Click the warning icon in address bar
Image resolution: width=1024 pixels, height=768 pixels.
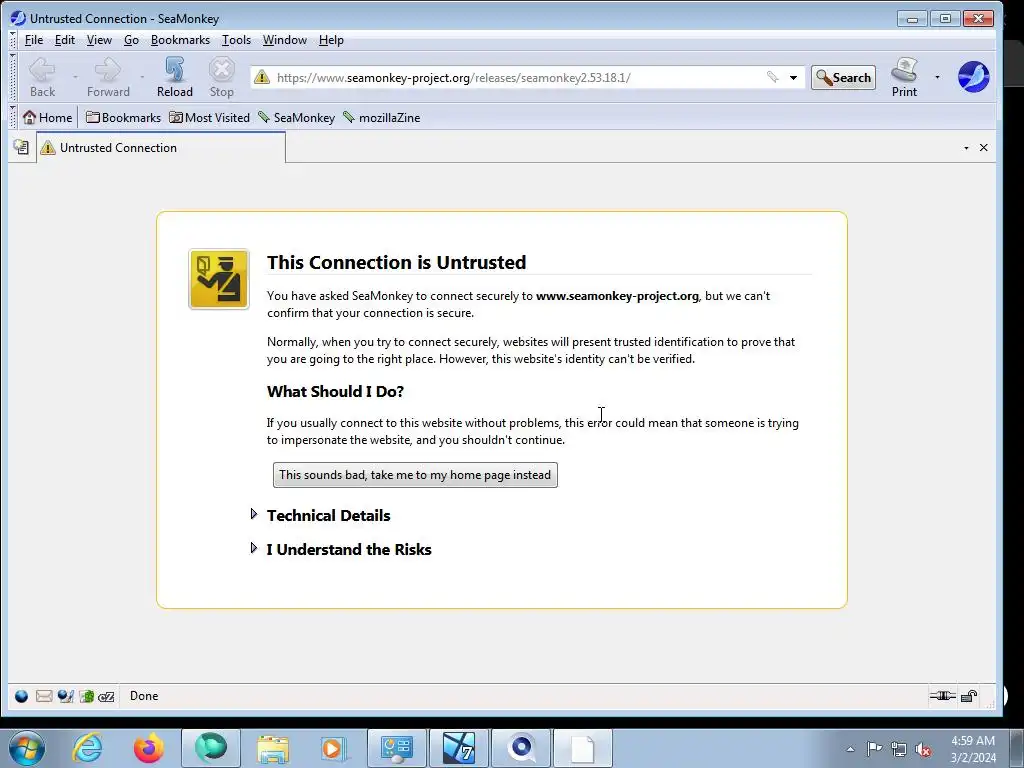262,77
